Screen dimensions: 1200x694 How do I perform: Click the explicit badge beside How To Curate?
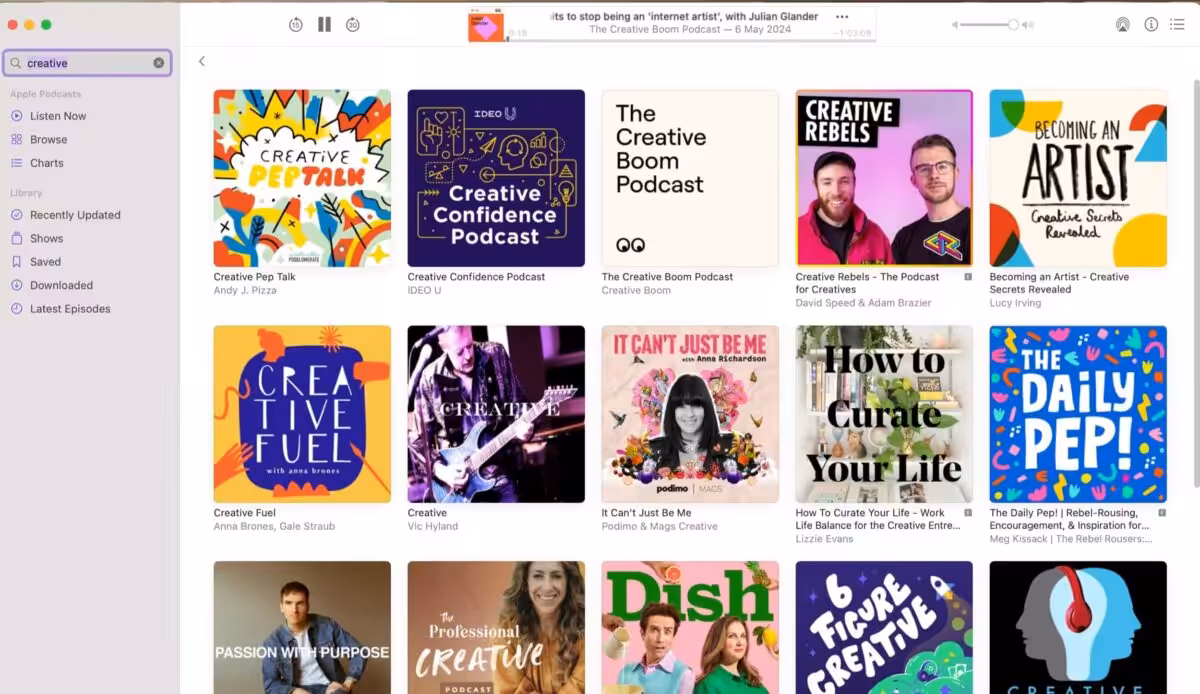[967, 513]
